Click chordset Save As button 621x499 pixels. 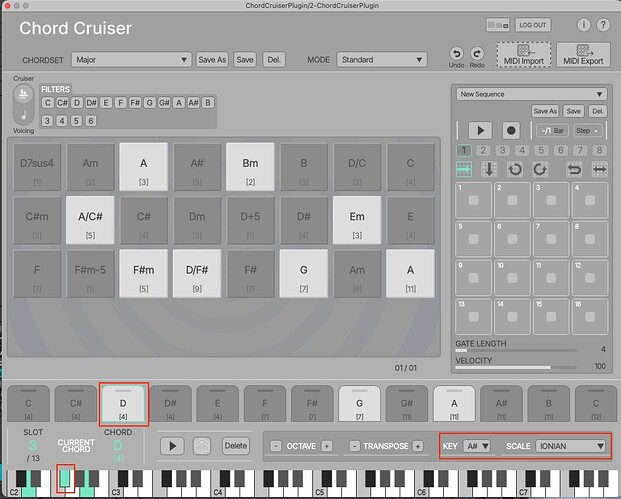click(x=212, y=60)
